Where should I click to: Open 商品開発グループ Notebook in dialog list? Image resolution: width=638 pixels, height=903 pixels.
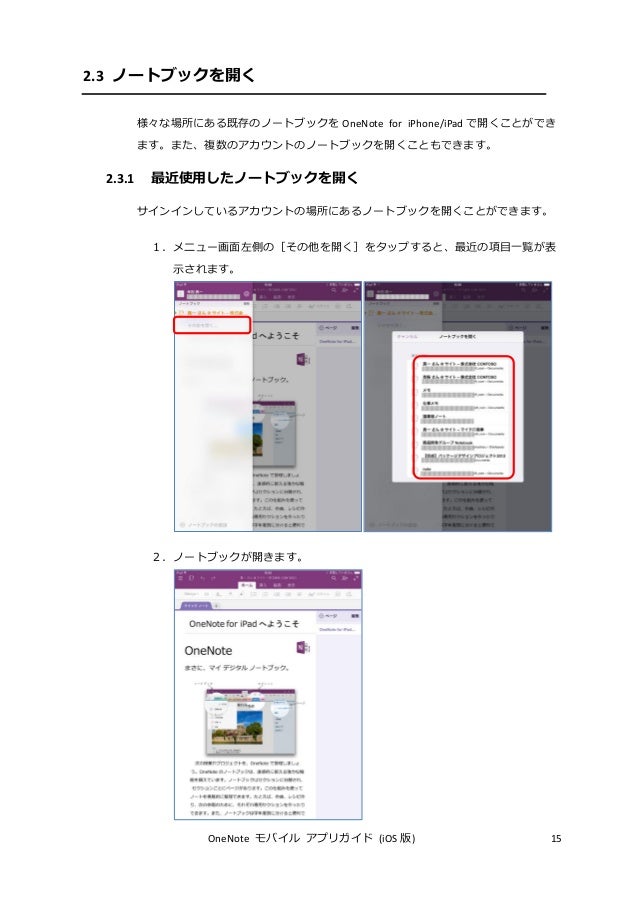coord(463,445)
